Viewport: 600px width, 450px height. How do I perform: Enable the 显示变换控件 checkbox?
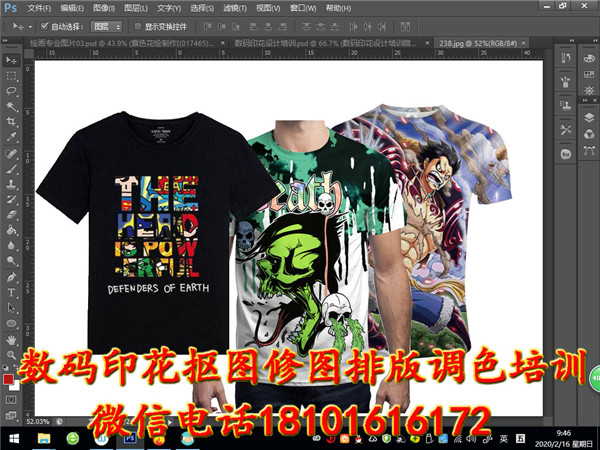[x=137, y=26]
